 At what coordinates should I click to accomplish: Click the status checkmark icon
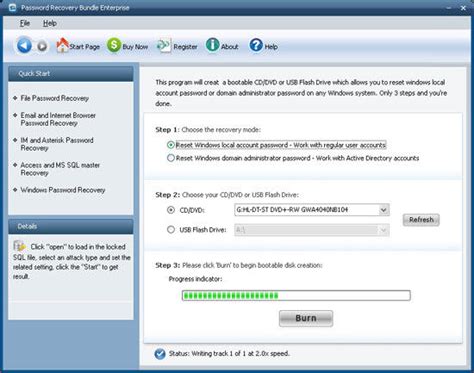pos(160,354)
